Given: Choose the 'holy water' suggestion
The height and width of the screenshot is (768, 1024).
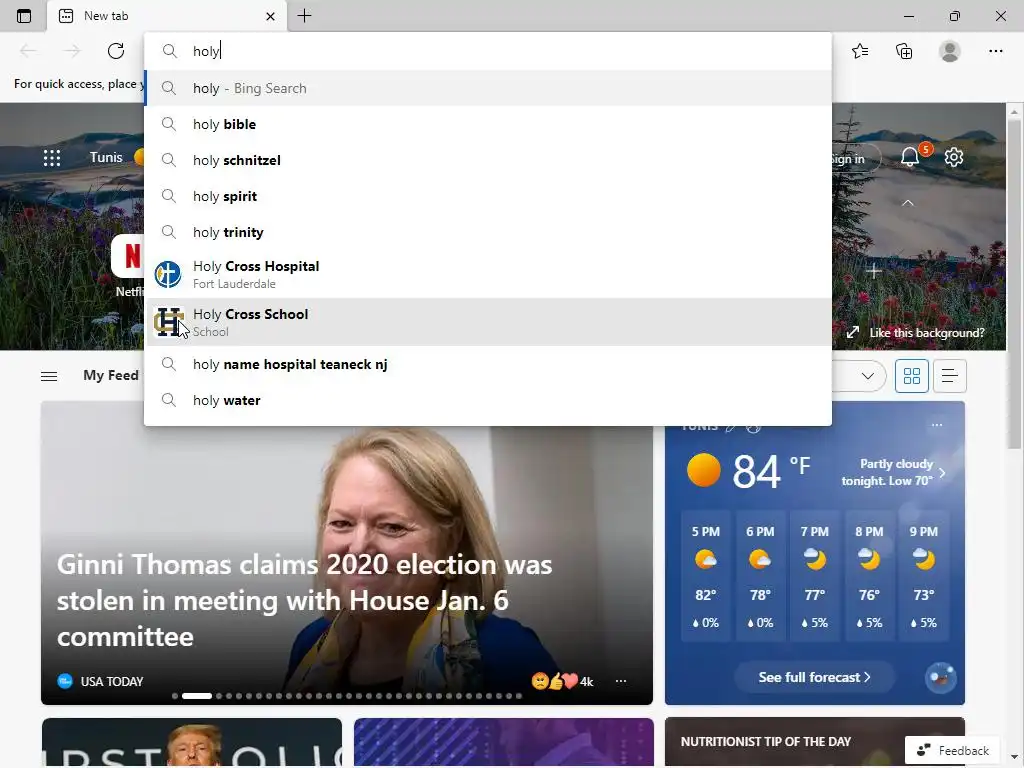Looking at the screenshot, I should click(488, 400).
